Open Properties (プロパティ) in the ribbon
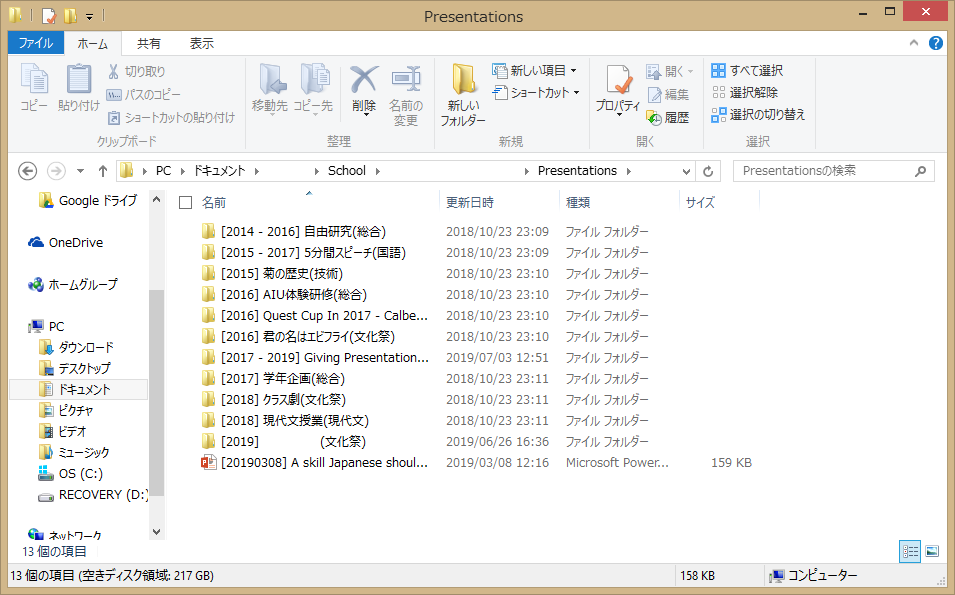Viewport: 955px width, 595px height. [x=617, y=92]
